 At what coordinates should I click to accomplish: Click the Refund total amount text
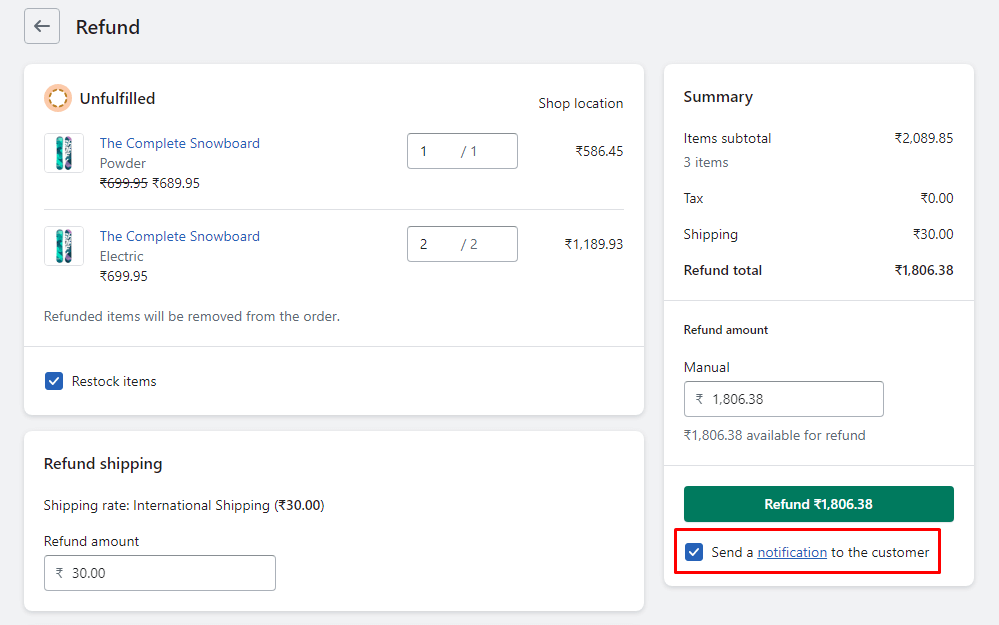(x=924, y=270)
